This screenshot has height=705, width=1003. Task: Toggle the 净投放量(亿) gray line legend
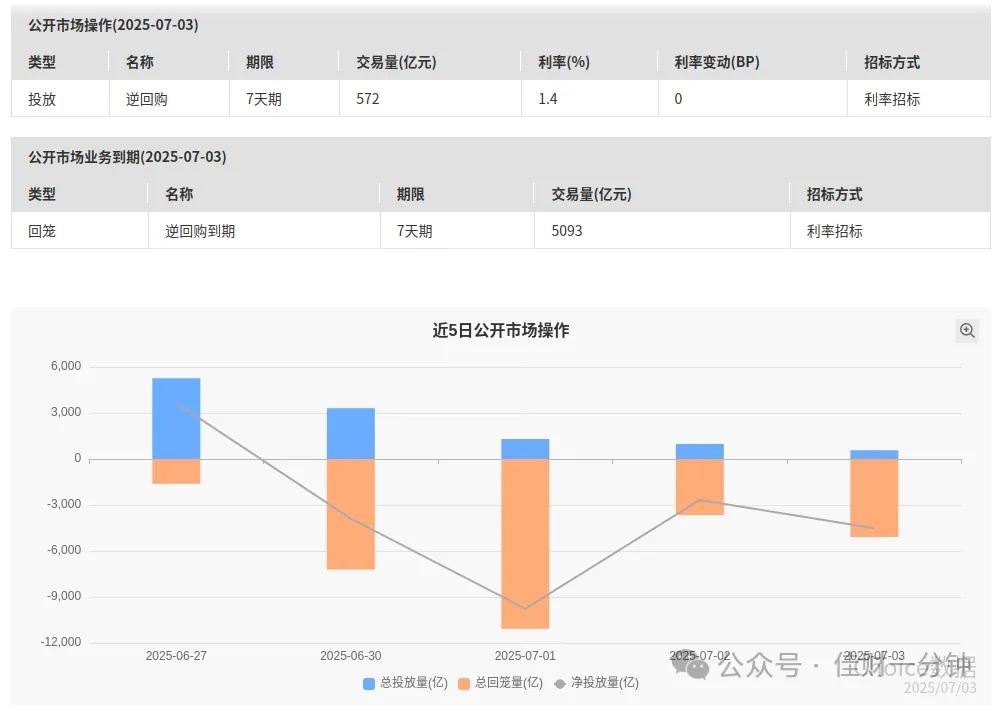596,683
